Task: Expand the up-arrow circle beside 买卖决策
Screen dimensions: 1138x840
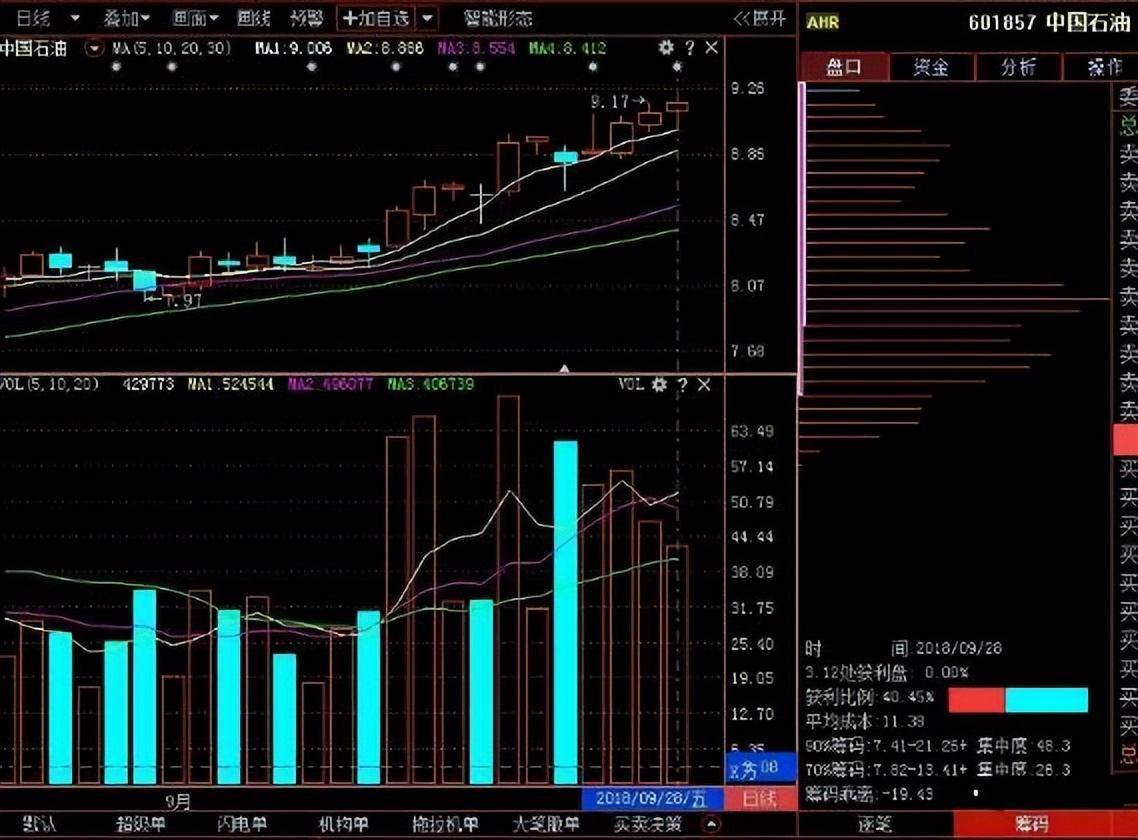Action: 712,824
